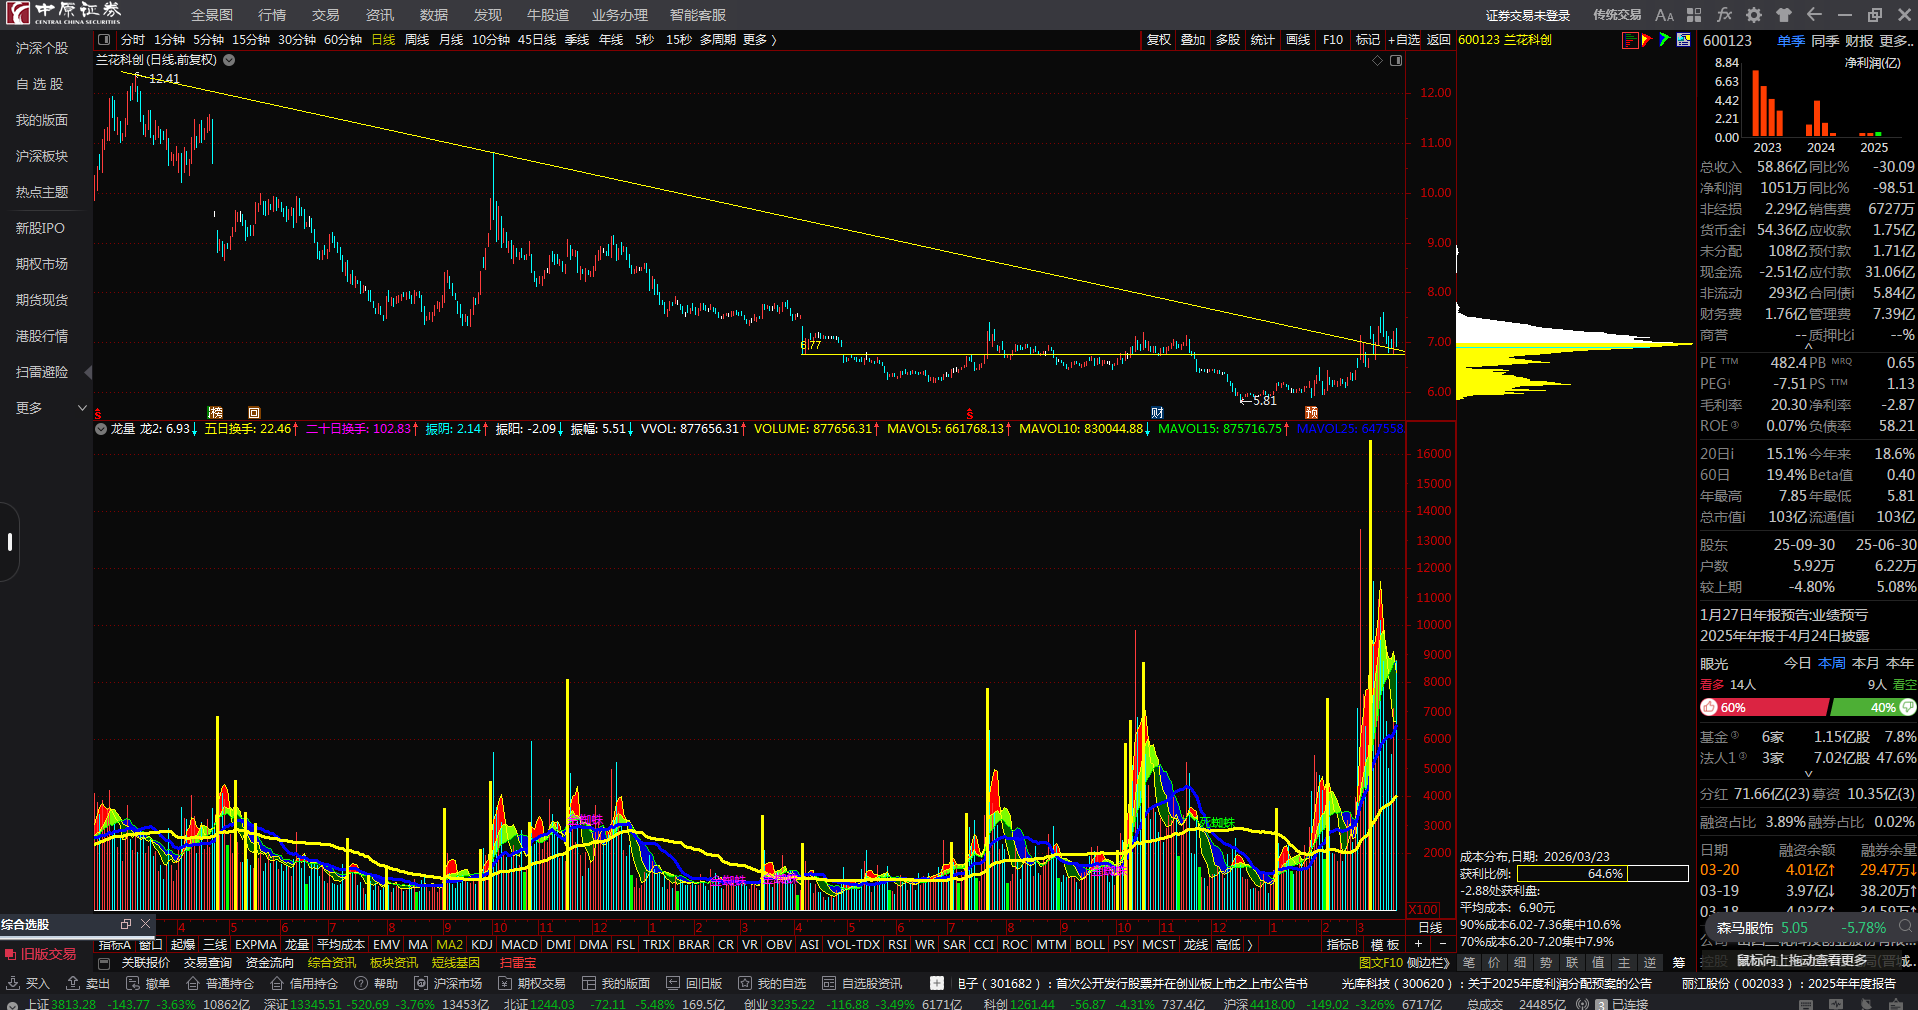Open the 多周期 multi-period option
The image size is (1918, 1010).
point(718,40)
